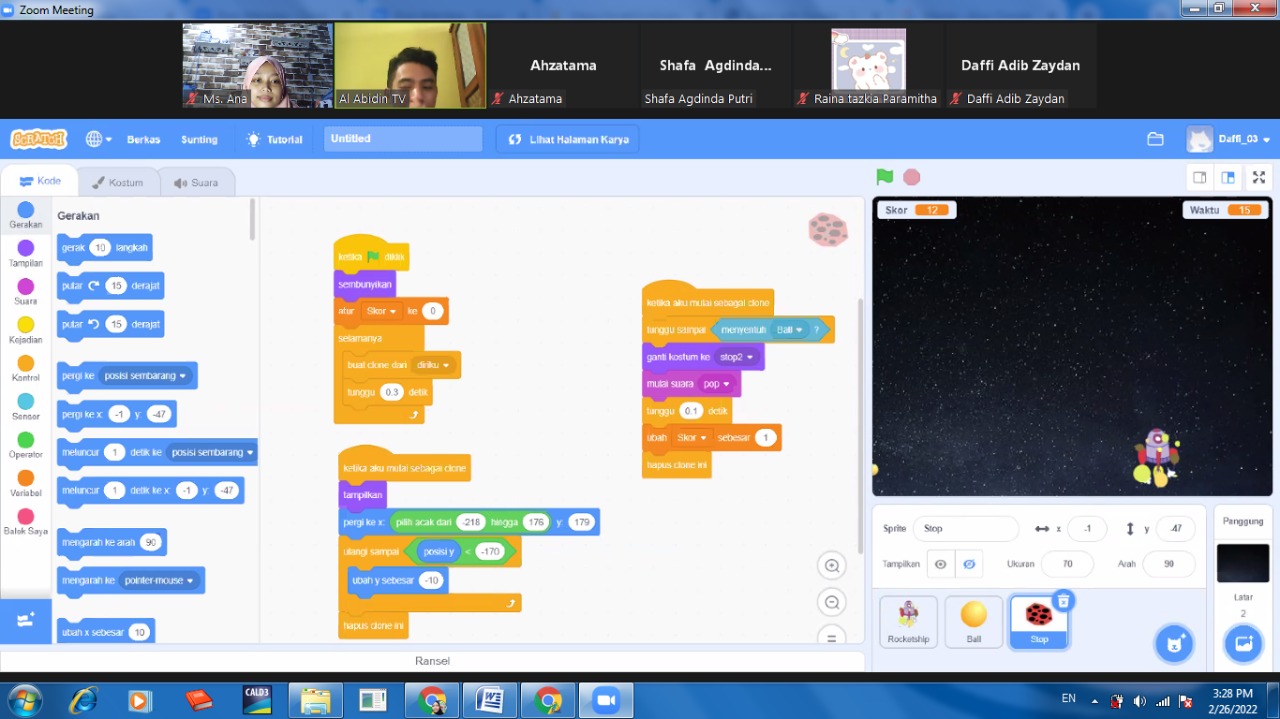Select the Kontrol block category
The height and width of the screenshot is (719, 1280).
point(26,369)
